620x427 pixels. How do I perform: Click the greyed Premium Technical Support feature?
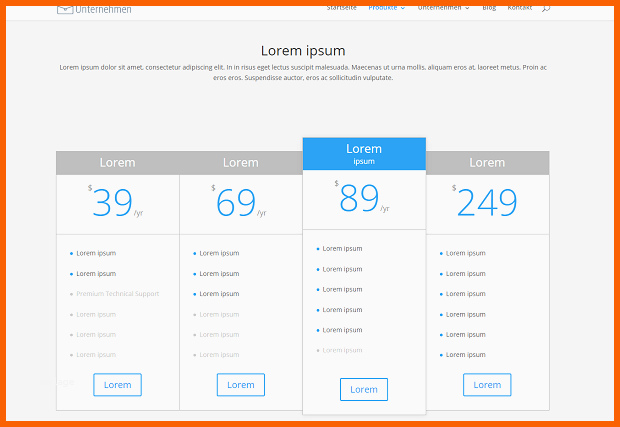[117, 294]
